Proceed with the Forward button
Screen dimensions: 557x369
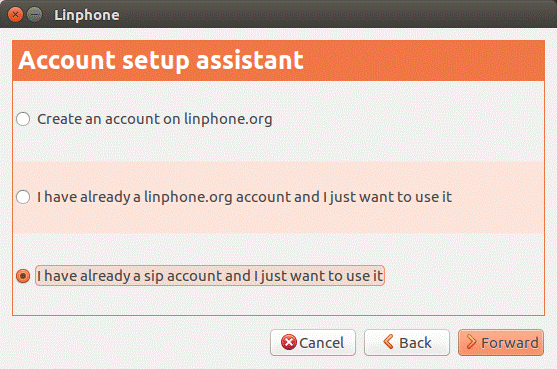(501, 342)
